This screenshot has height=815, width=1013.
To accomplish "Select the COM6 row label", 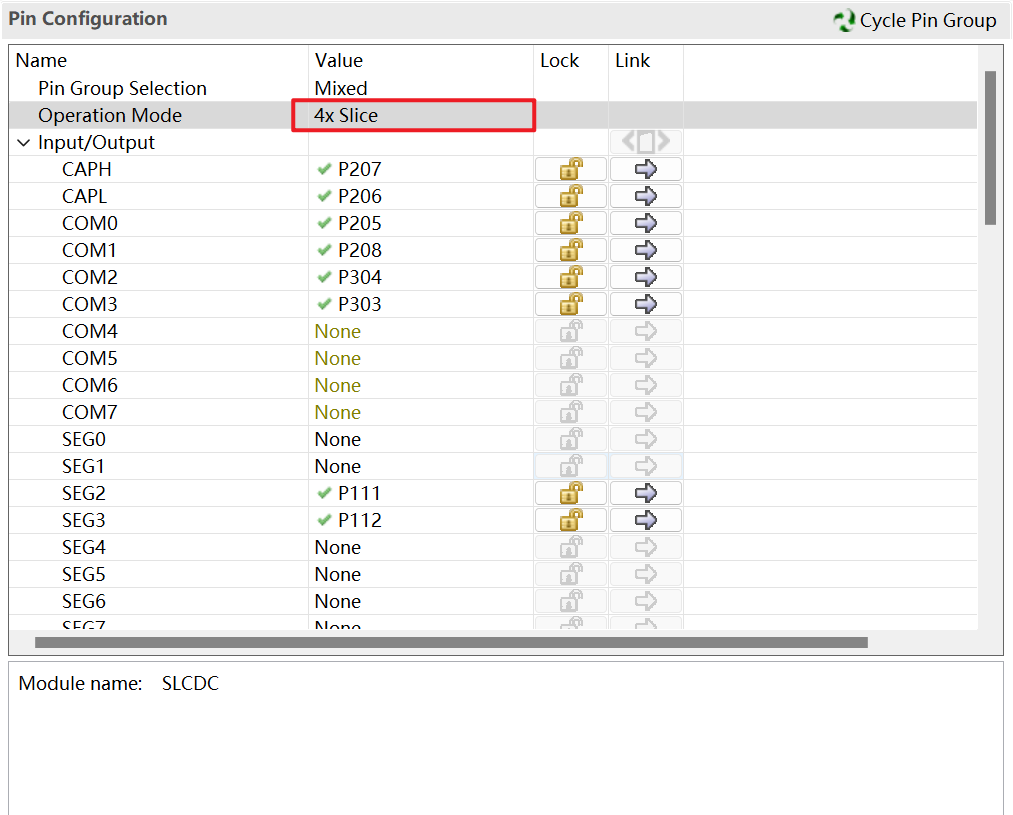I will (90, 386).
